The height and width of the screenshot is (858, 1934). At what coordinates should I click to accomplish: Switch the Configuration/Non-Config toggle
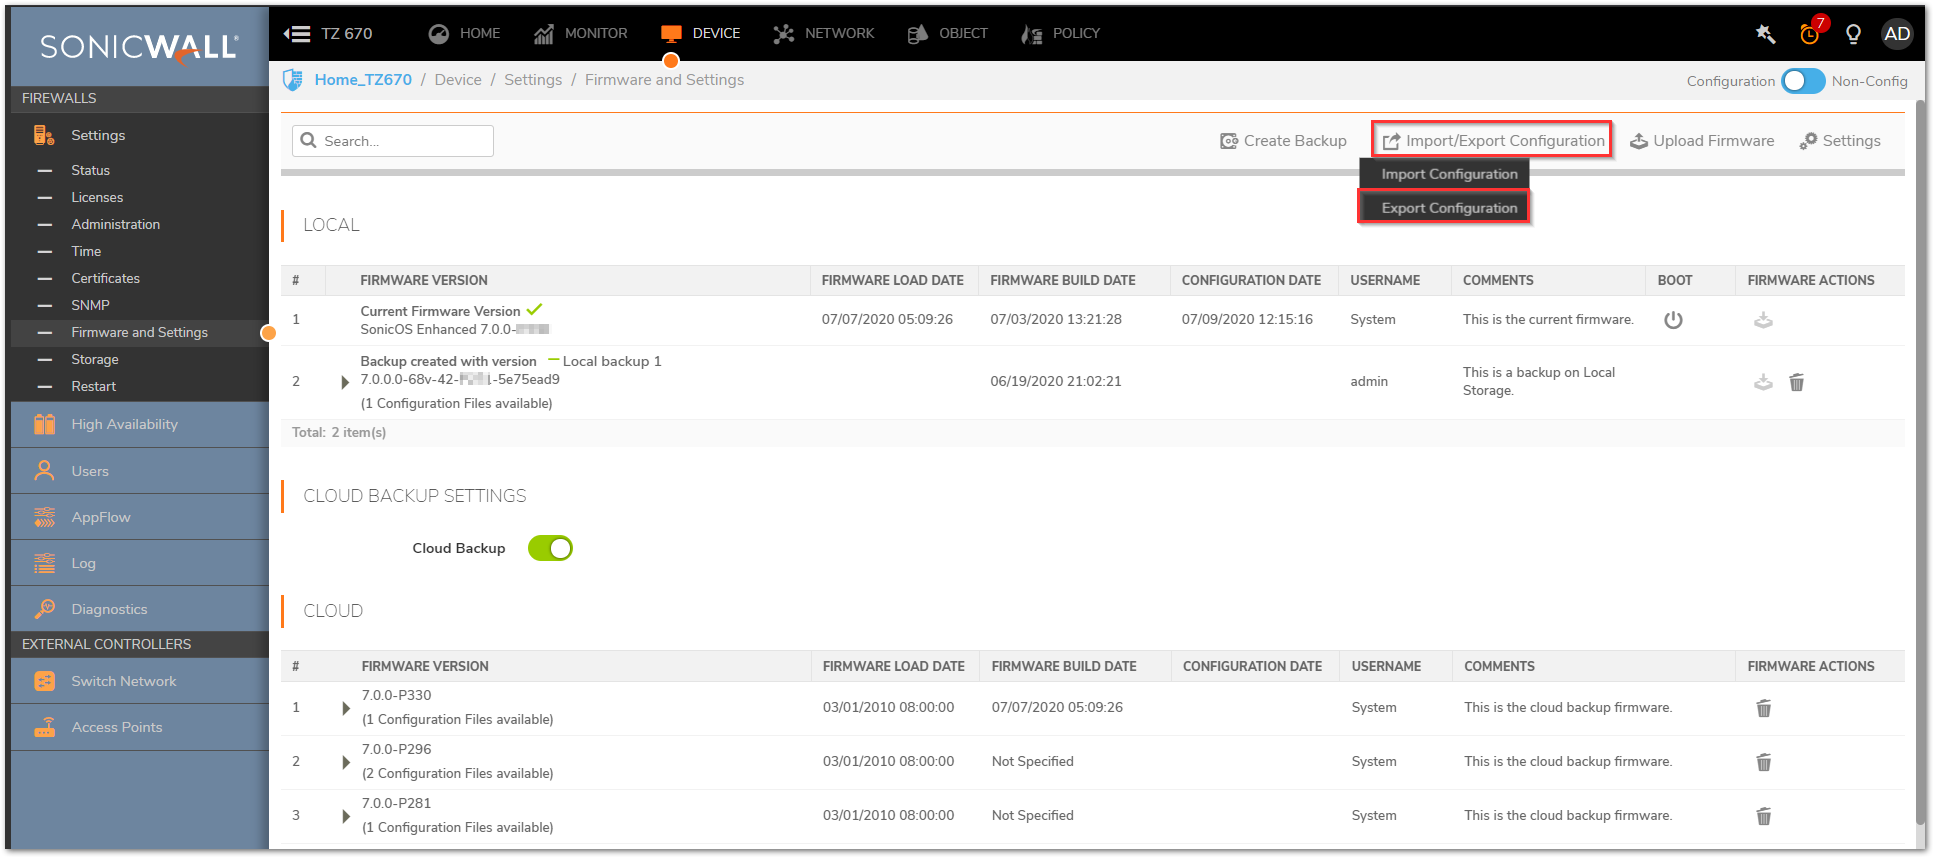pyautogui.click(x=1803, y=81)
